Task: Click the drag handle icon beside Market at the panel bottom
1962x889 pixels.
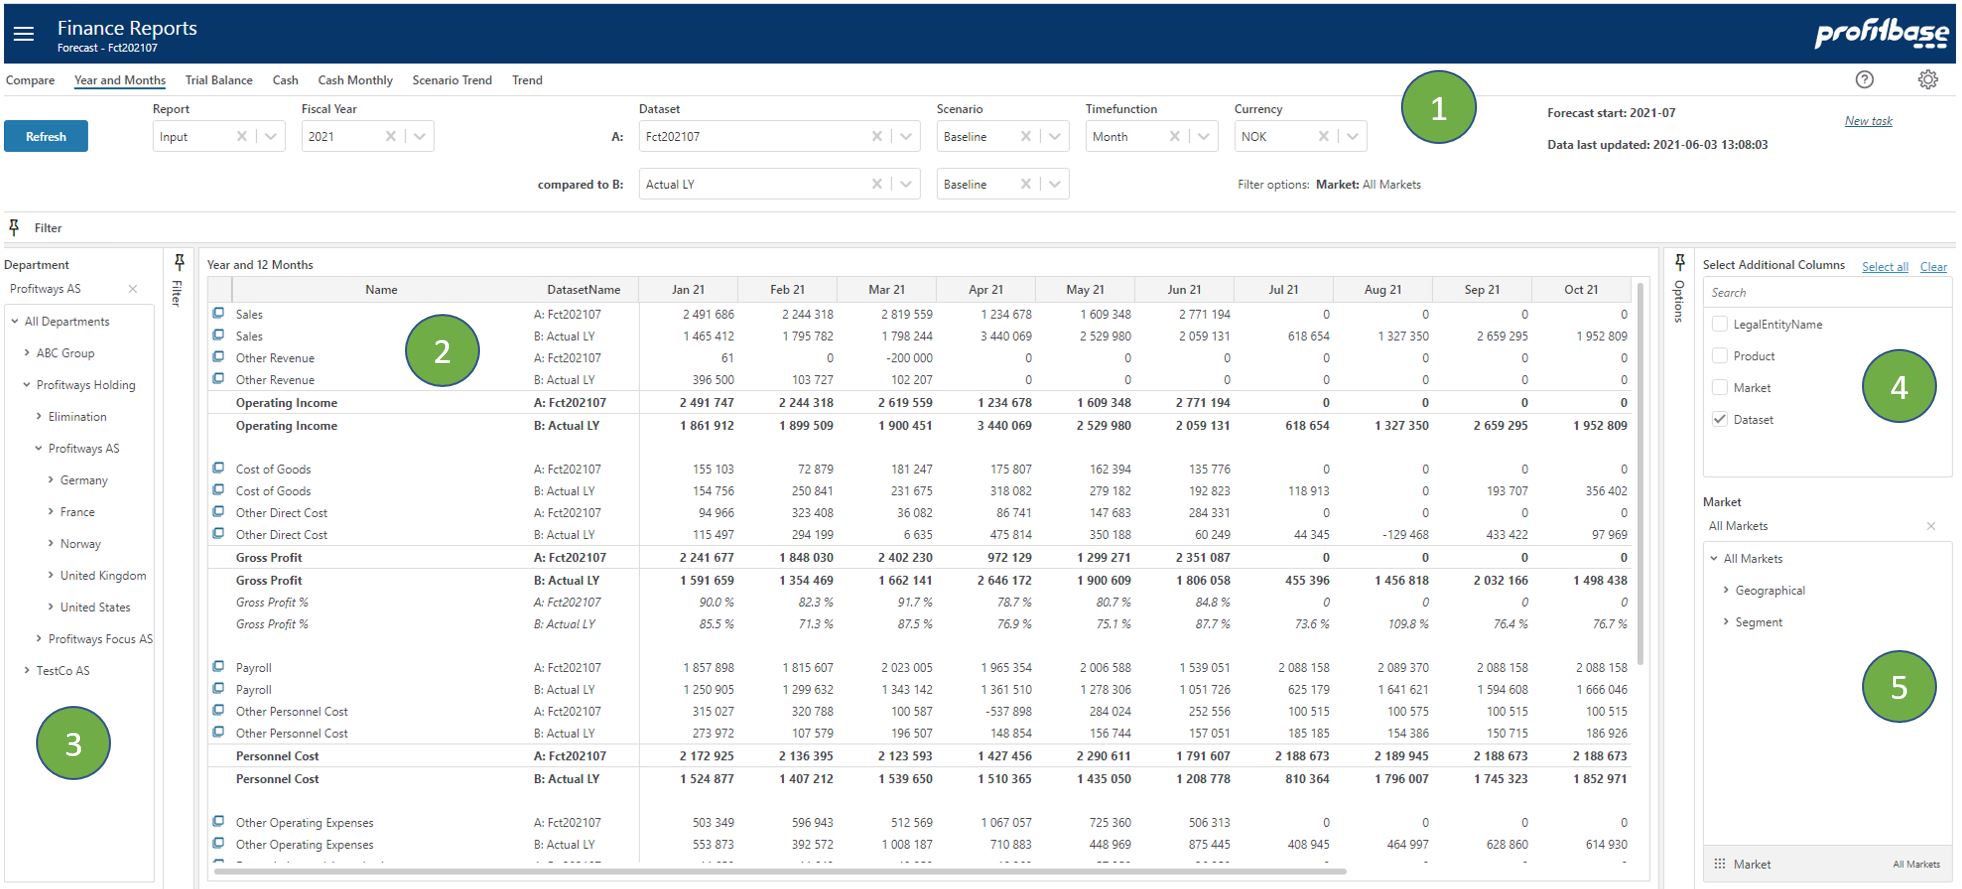Action: click(1720, 864)
